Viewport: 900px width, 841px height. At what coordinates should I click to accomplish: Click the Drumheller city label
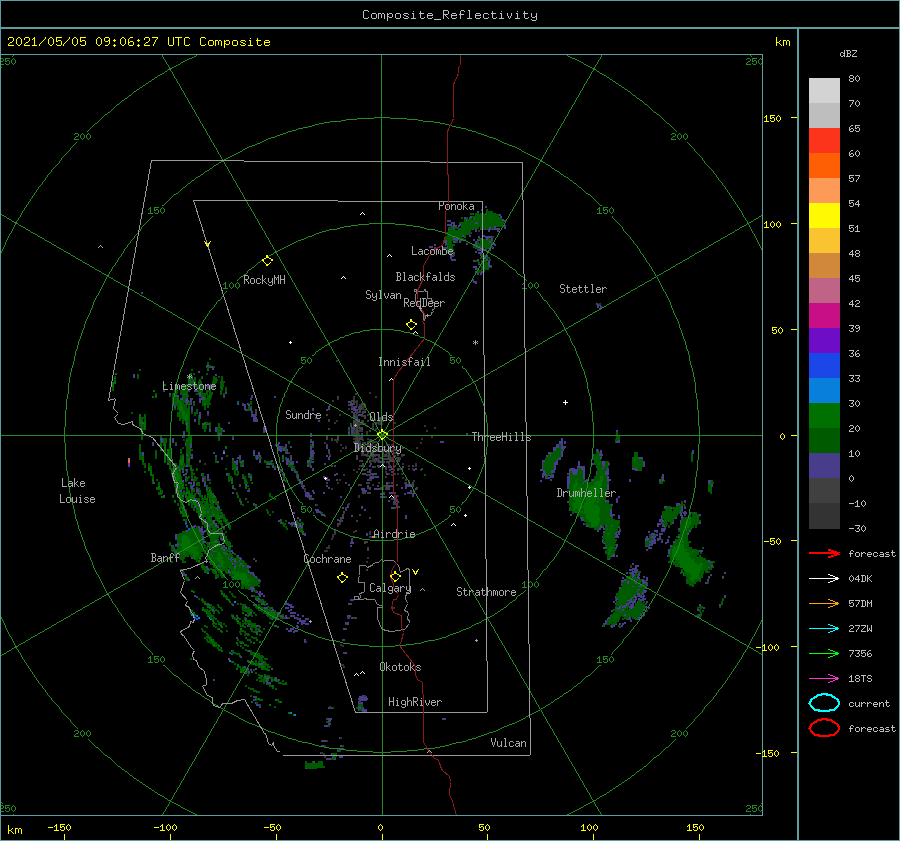click(x=586, y=493)
